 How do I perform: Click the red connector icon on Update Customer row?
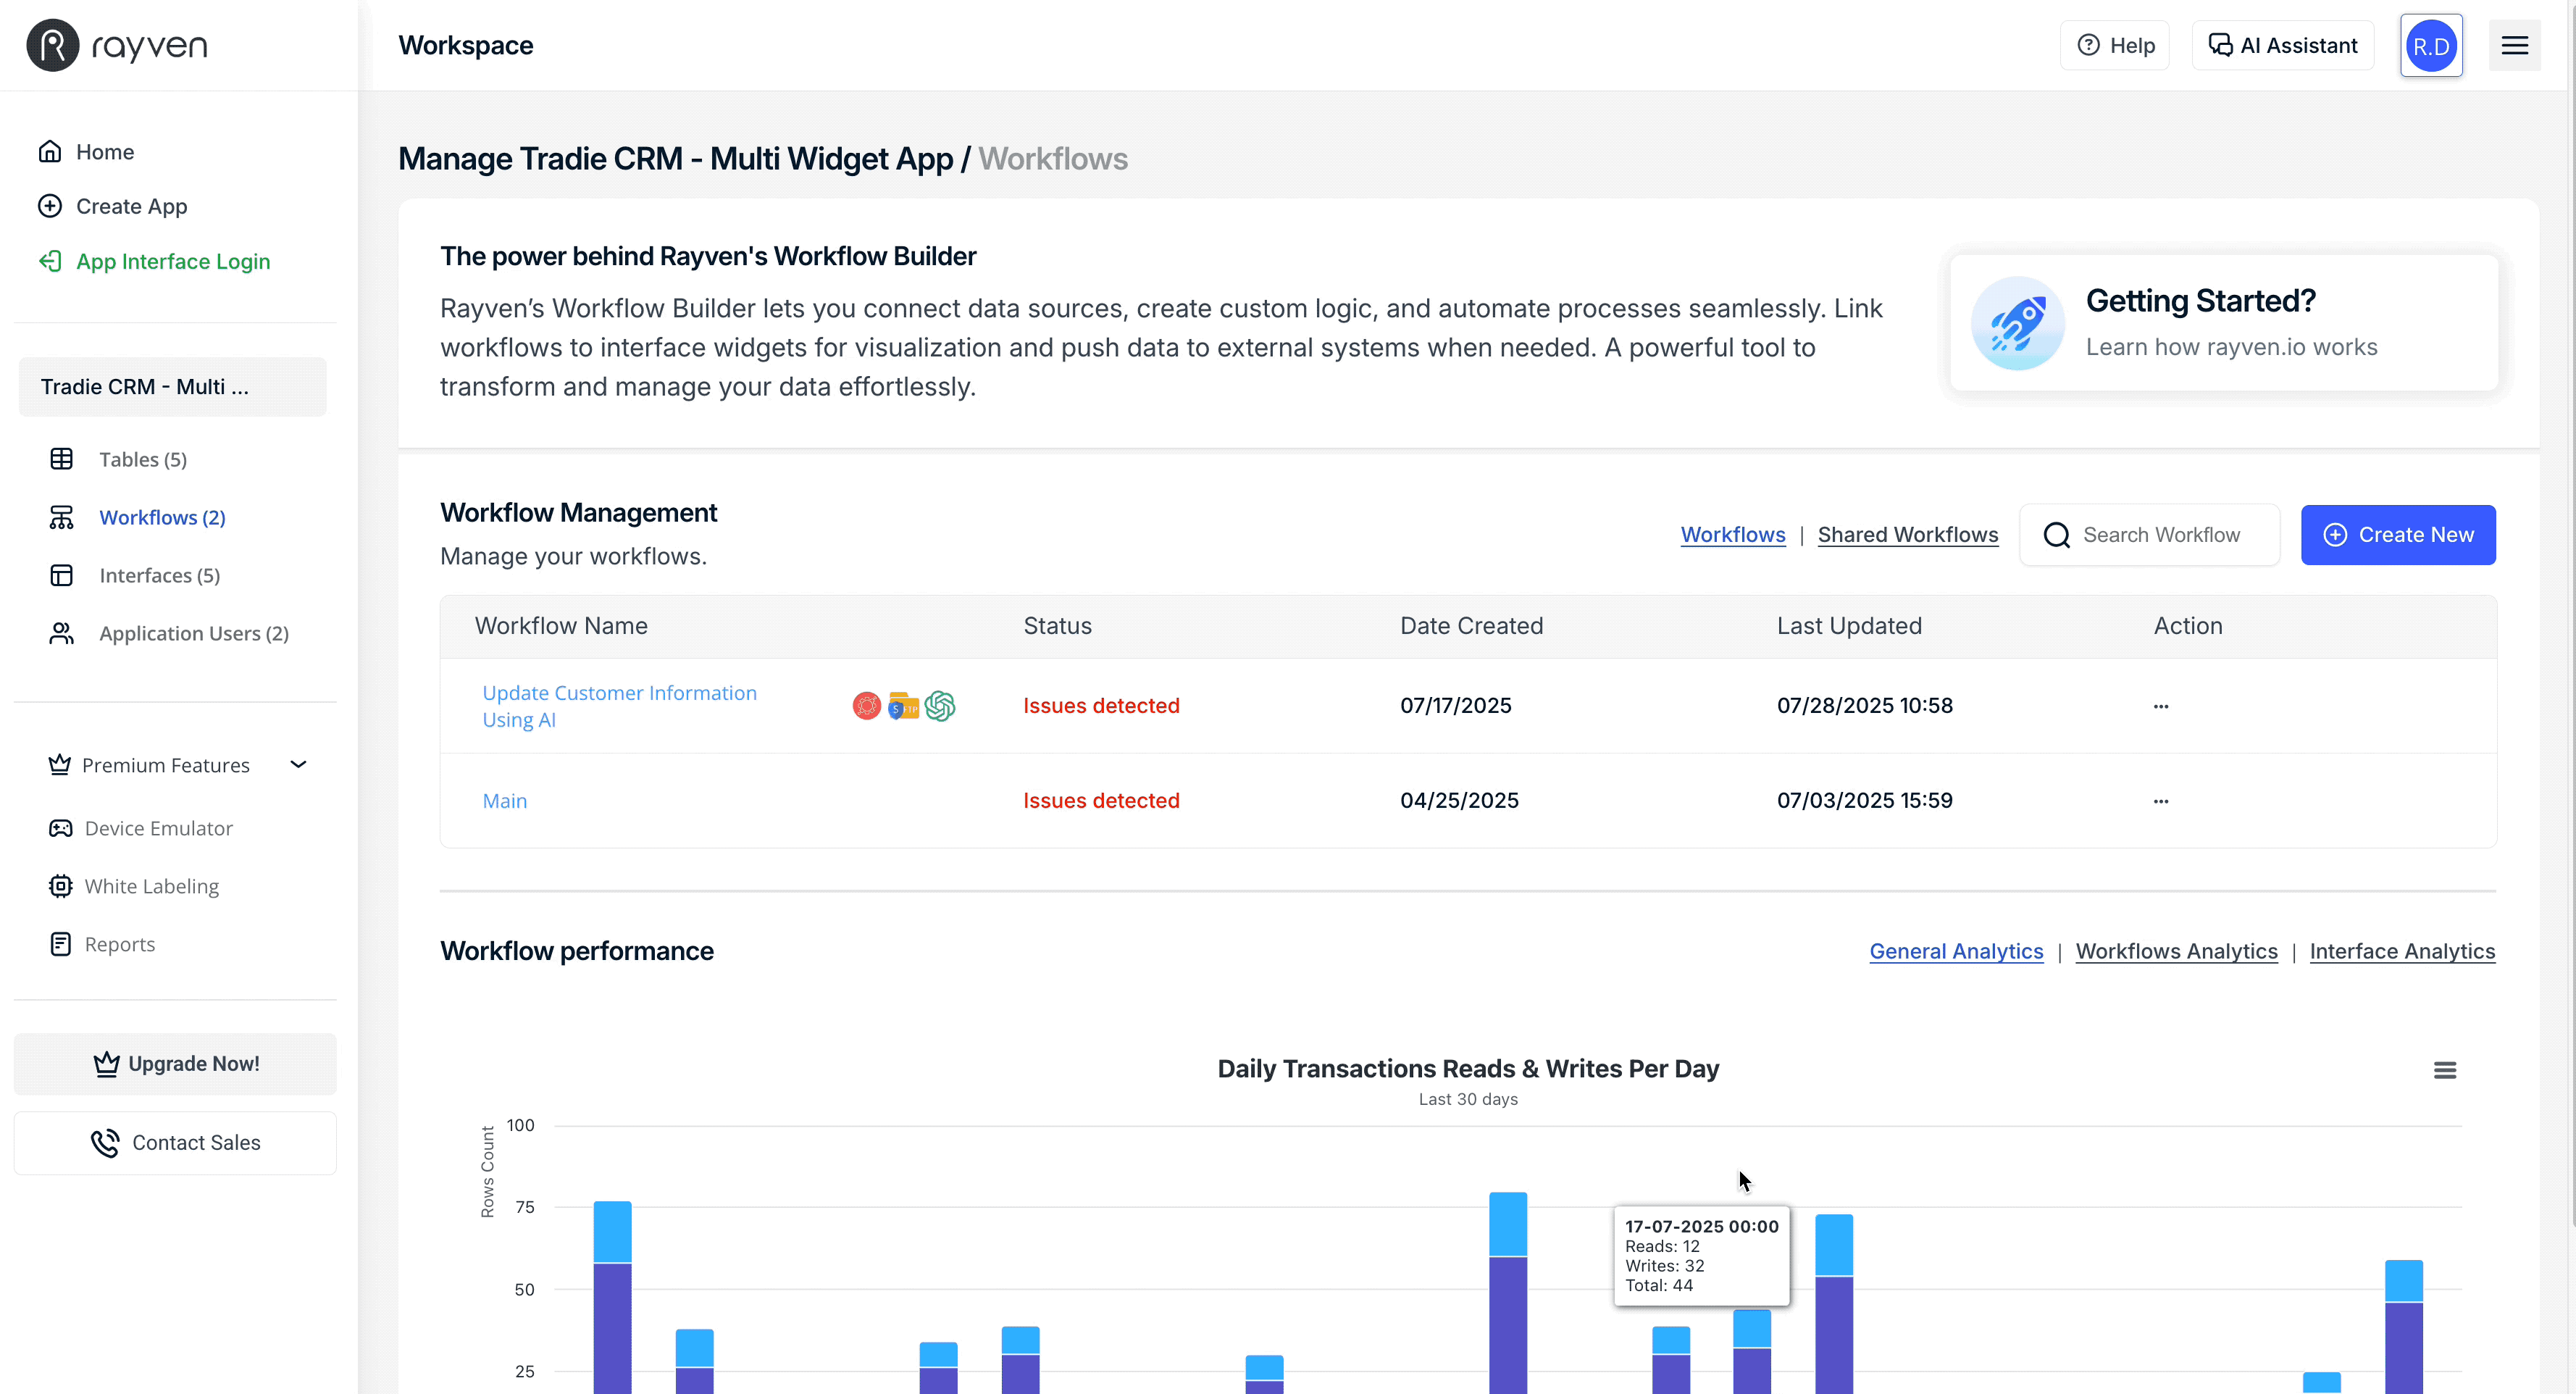(x=867, y=706)
